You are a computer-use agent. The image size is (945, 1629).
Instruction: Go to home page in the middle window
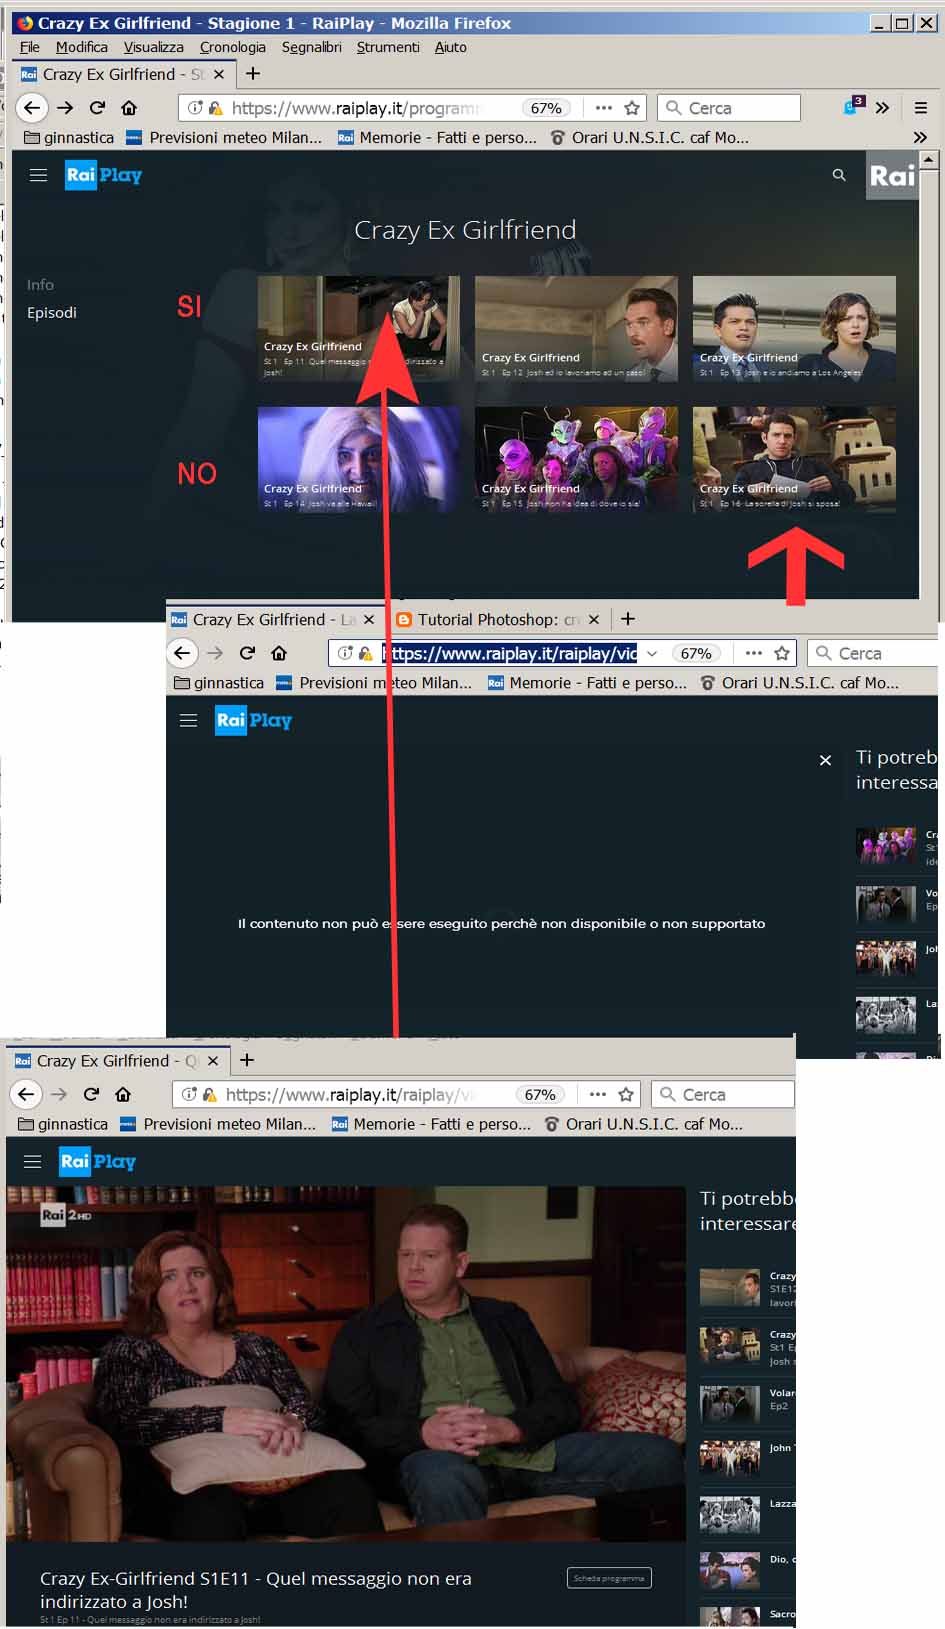pos(279,653)
